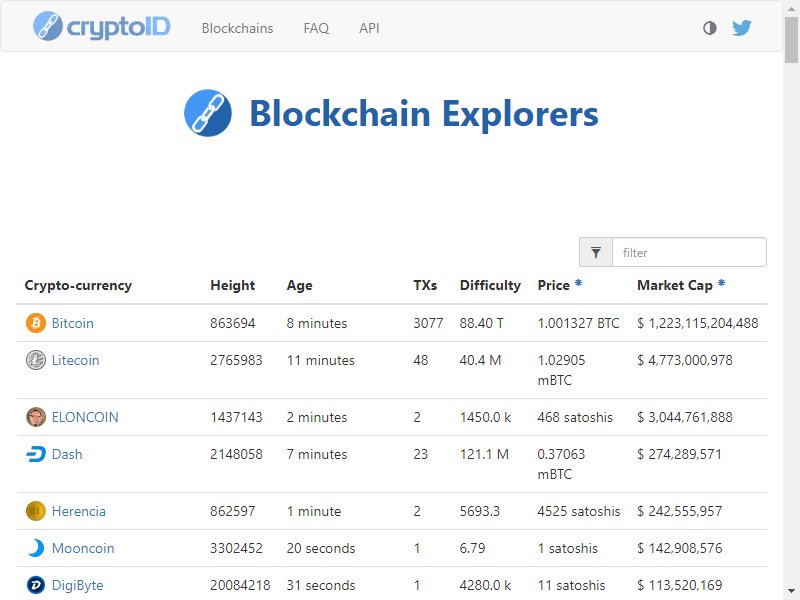The height and width of the screenshot is (600, 800).
Task: Open the DigiByte explorer link
Action: coord(78,585)
